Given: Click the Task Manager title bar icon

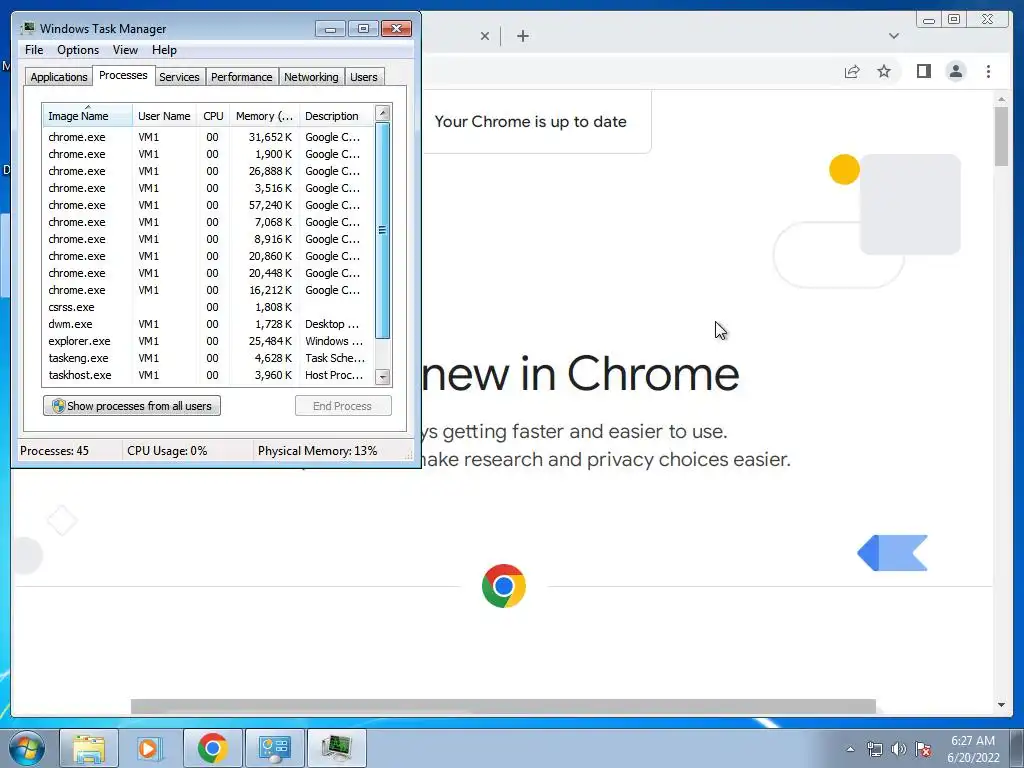Looking at the screenshot, I should (x=27, y=28).
